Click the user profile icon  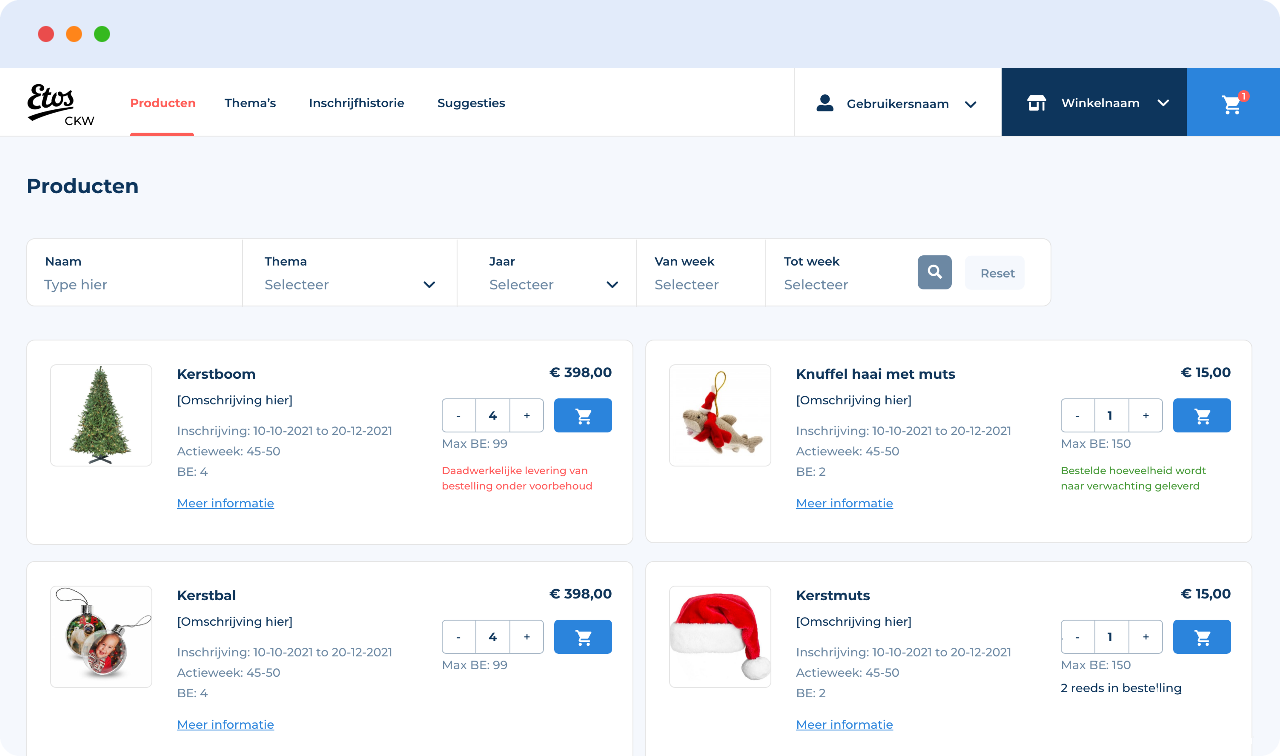825,103
